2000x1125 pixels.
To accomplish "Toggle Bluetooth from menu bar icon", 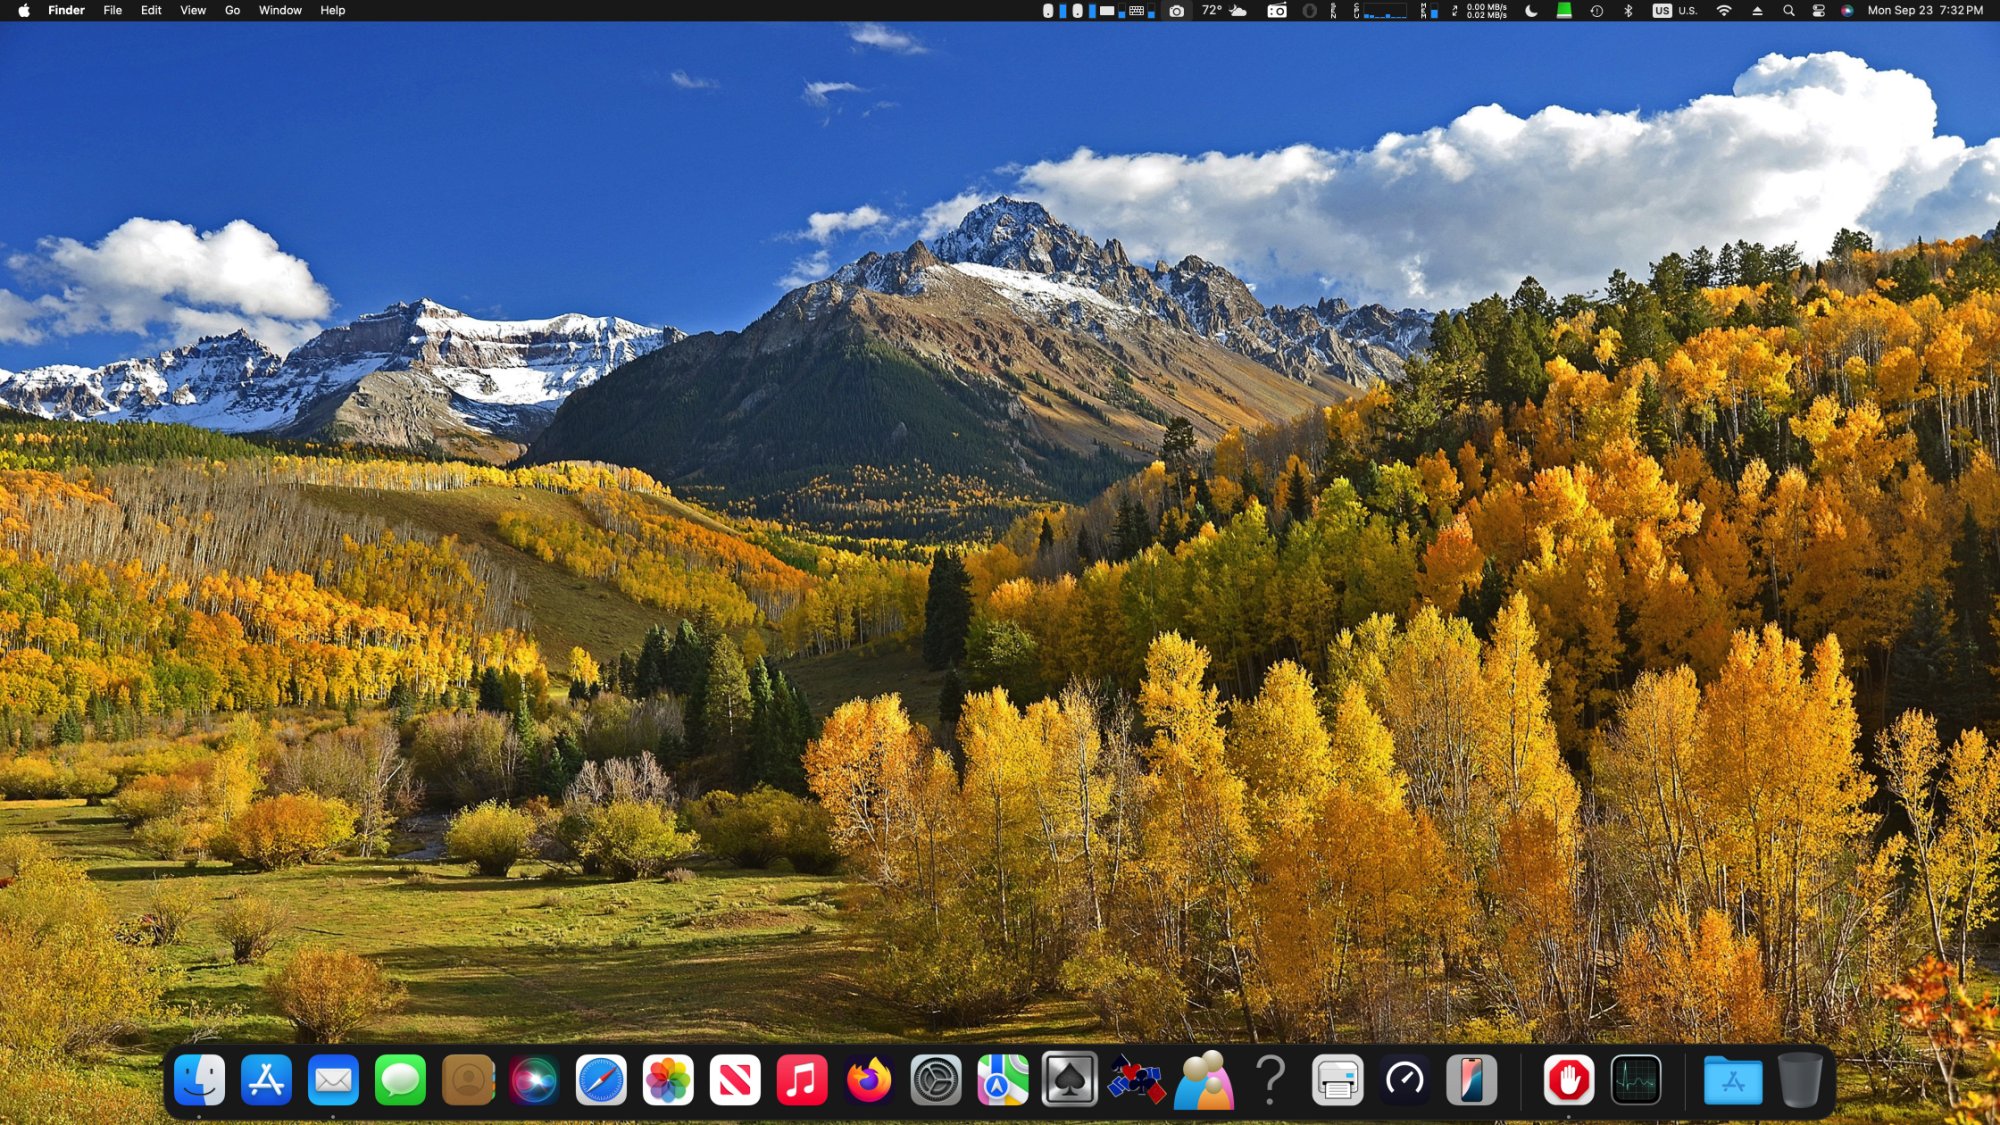I will 1628,10.
